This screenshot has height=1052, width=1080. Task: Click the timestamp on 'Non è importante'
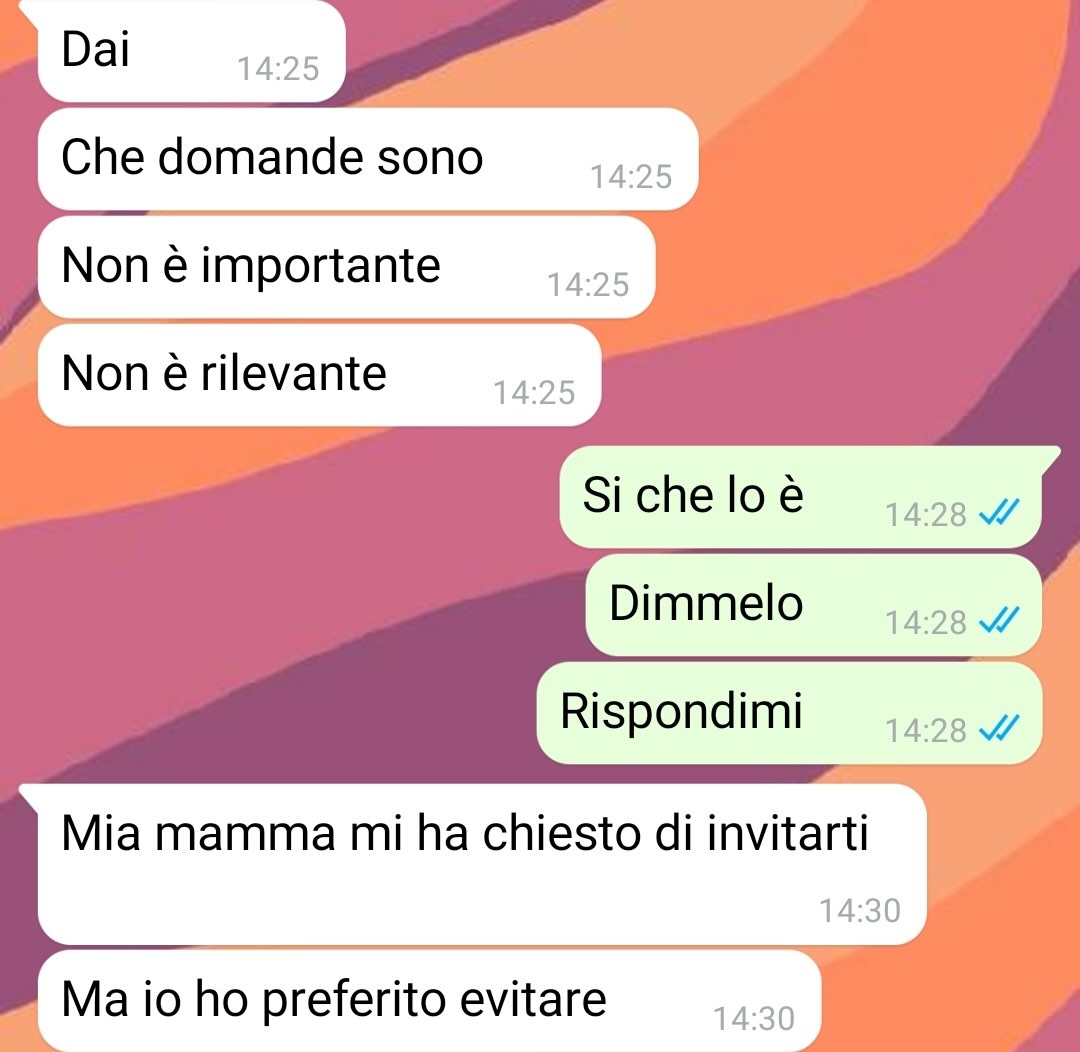tap(588, 285)
